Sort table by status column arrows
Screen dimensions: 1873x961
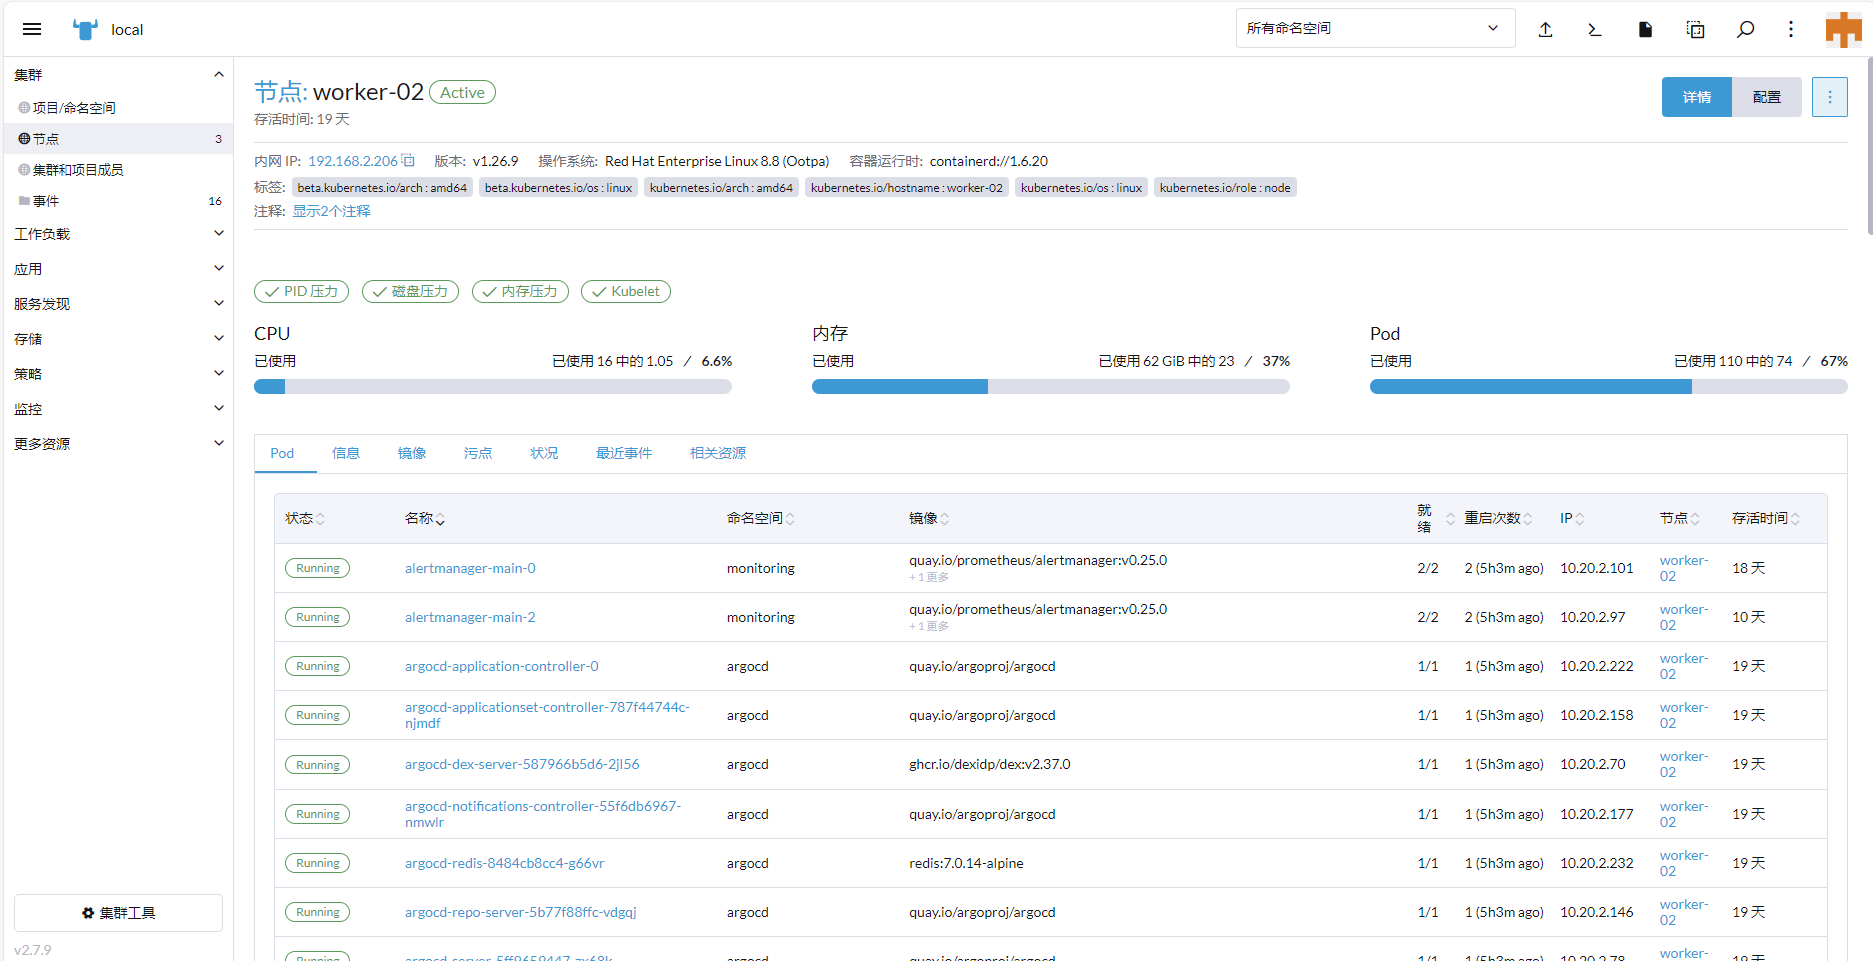coord(320,519)
